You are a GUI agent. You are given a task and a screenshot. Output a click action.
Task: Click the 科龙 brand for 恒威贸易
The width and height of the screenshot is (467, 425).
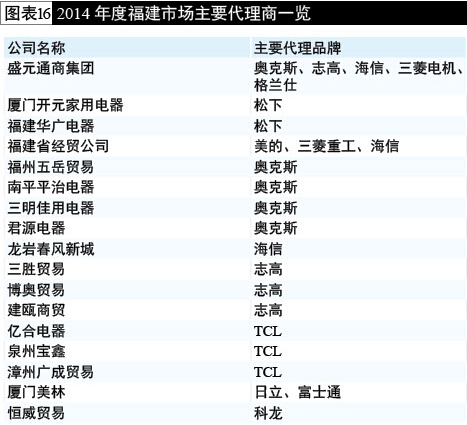[x=268, y=413]
